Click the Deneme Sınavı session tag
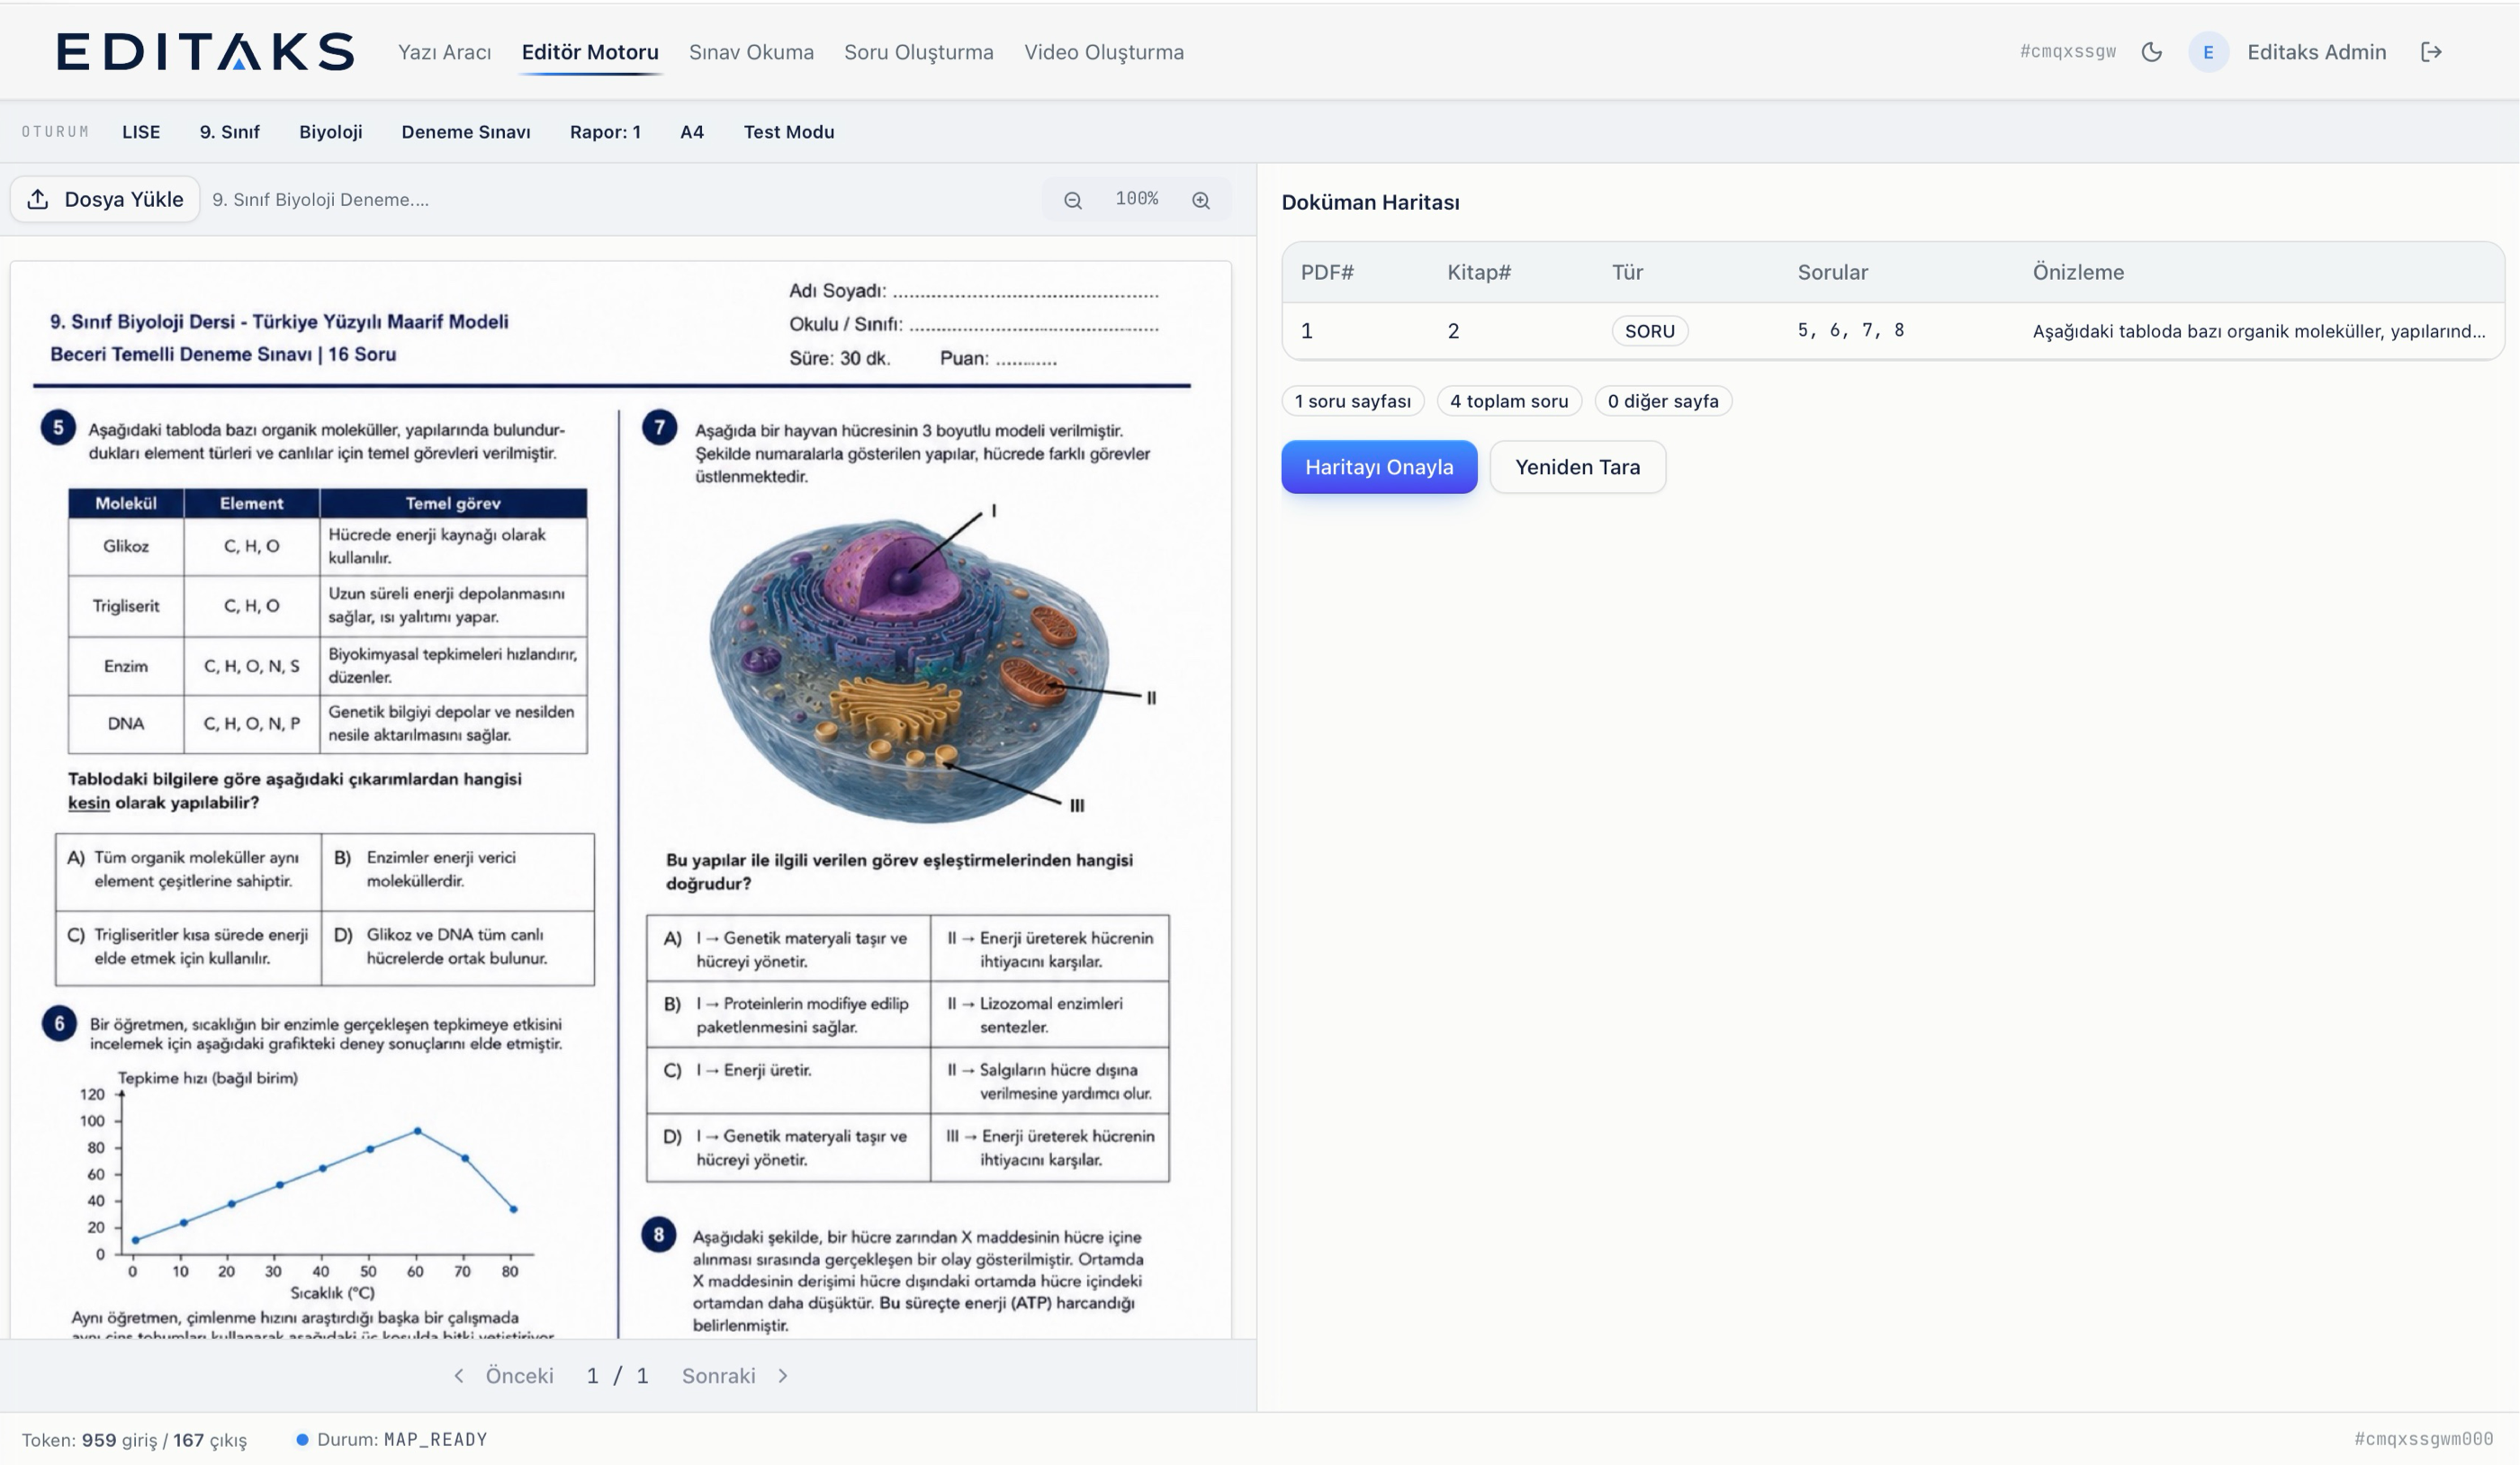The height and width of the screenshot is (1465, 2520). (x=466, y=132)
